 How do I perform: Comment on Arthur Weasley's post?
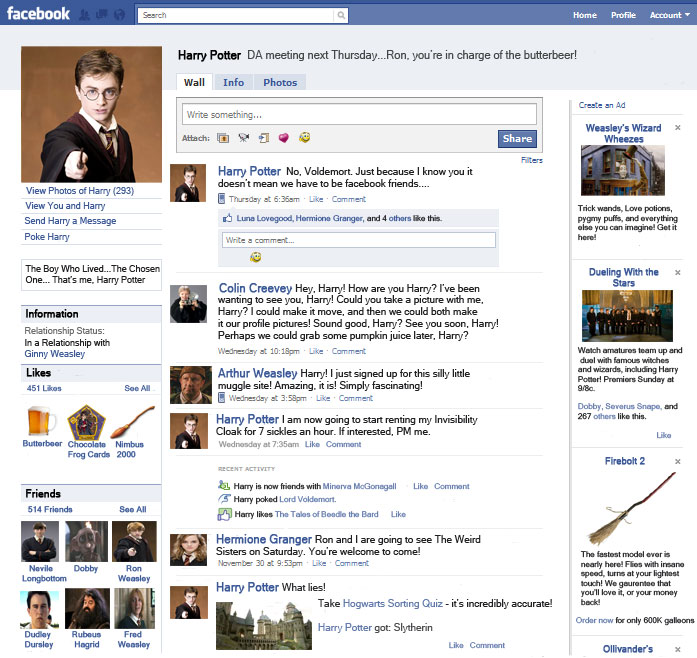(x=356, y=398)
